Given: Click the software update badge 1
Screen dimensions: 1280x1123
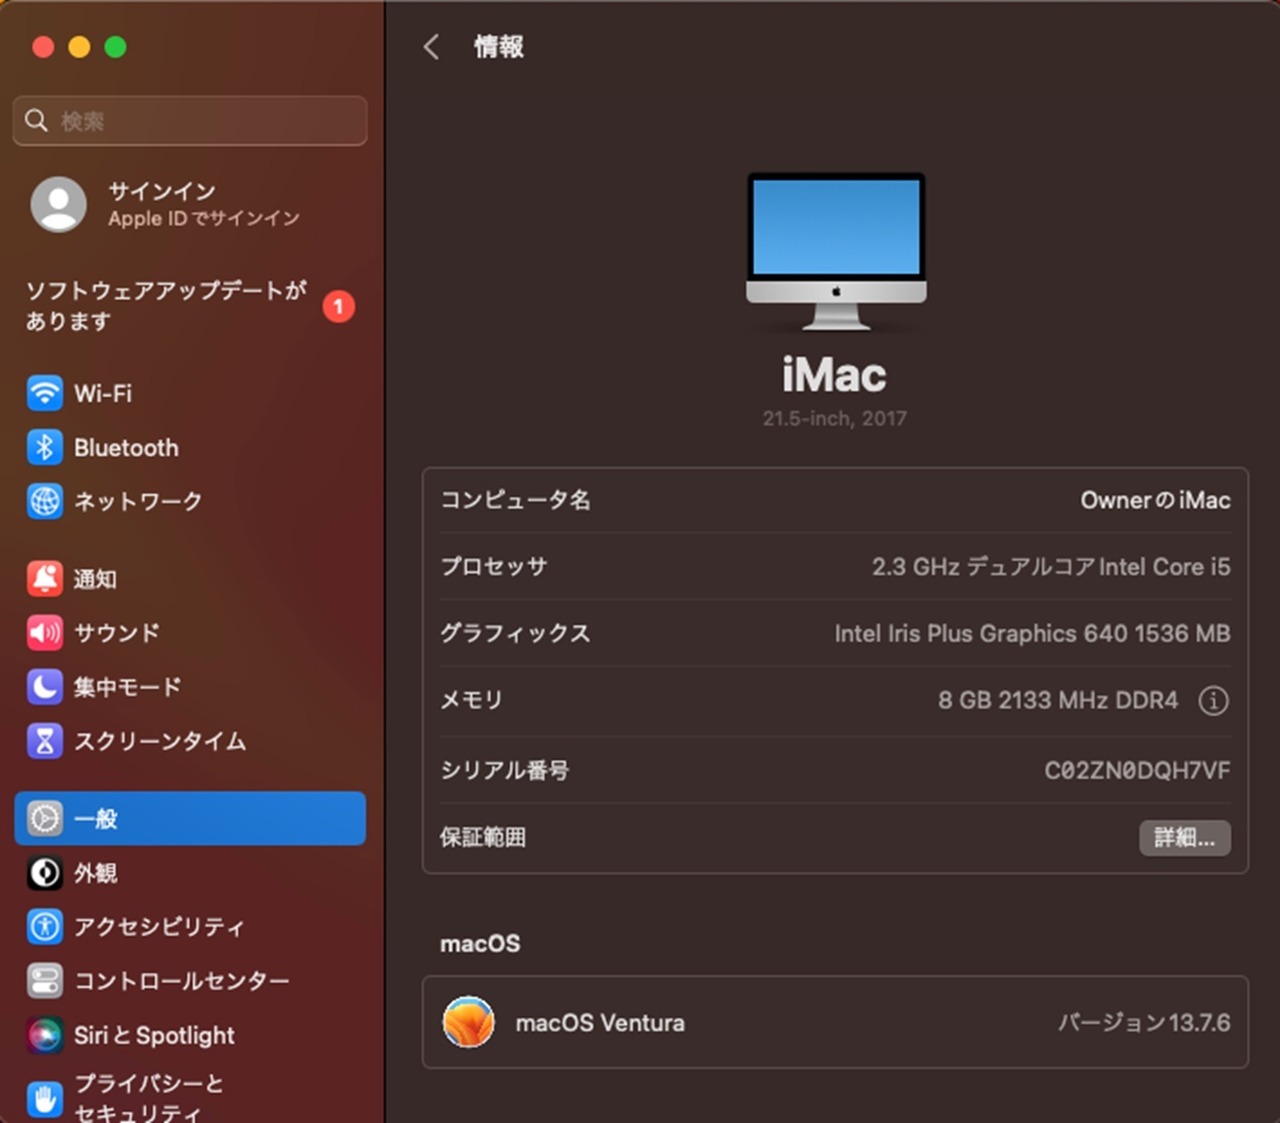Looking at the screenshot, I should click(x=338, y=306).
